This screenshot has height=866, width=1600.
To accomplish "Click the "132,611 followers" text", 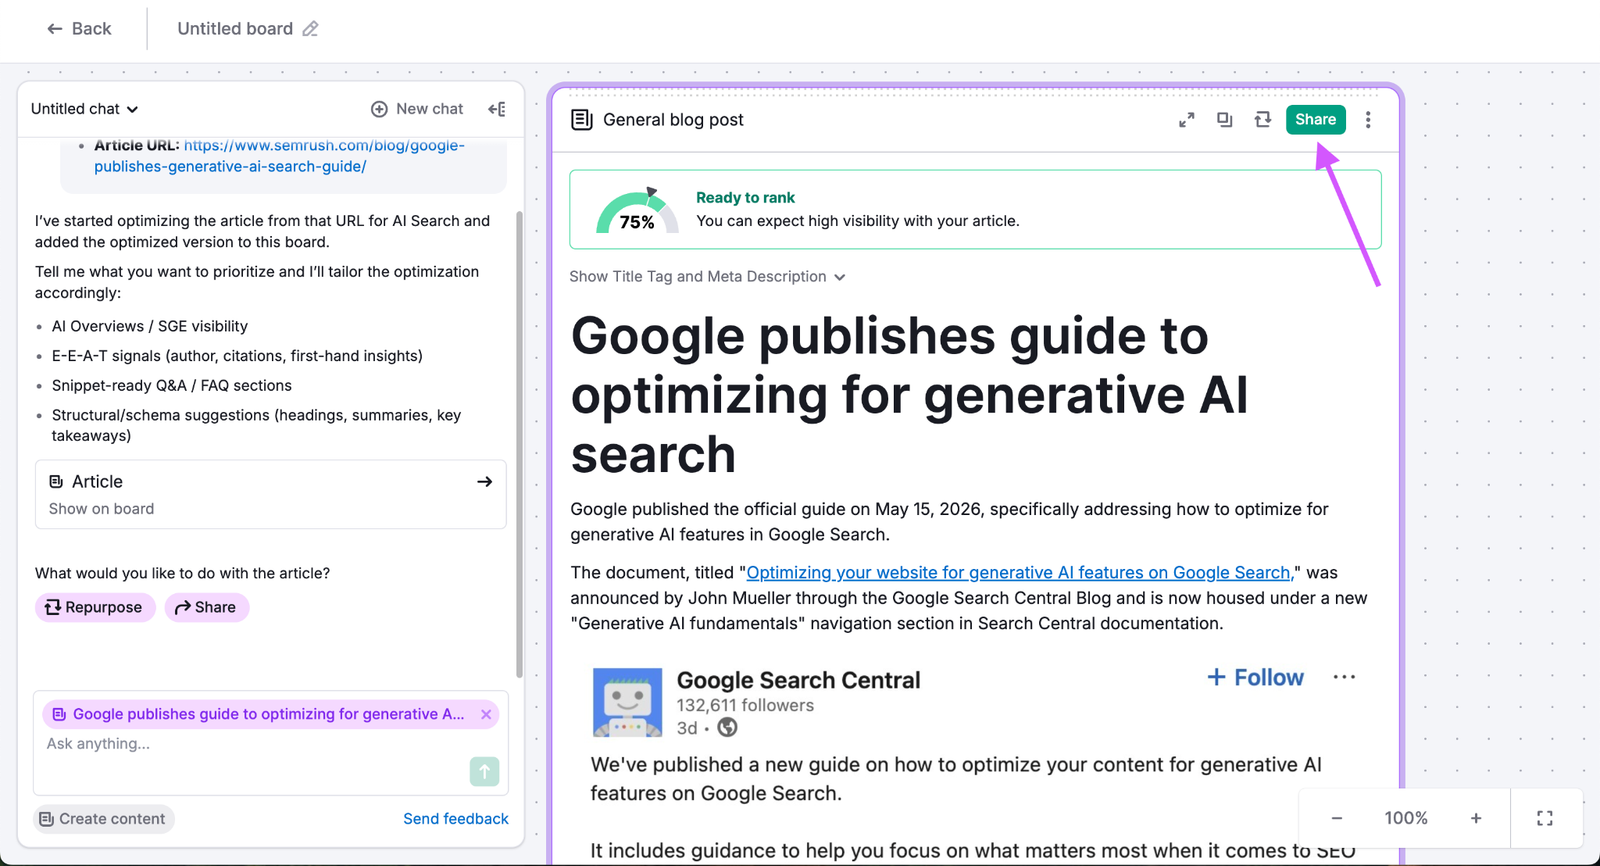I will (x=745, y=705).
